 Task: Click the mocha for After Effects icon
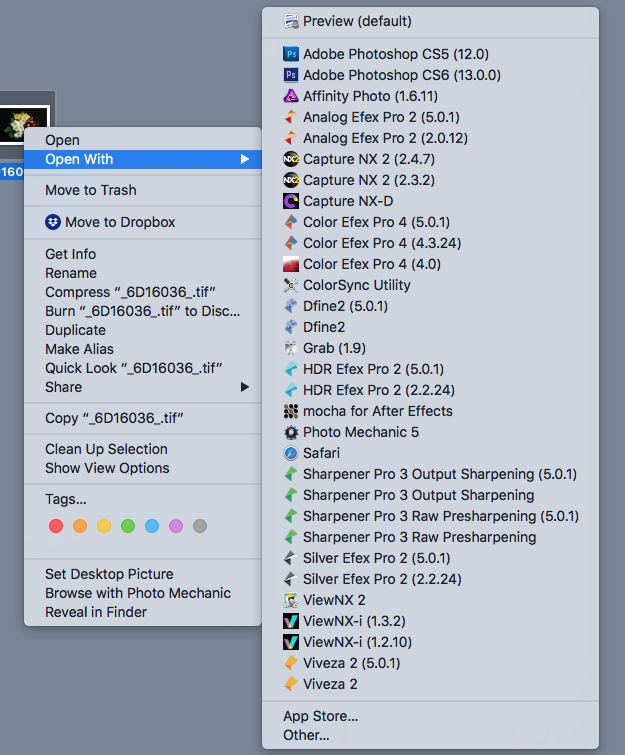pos(291,411)
